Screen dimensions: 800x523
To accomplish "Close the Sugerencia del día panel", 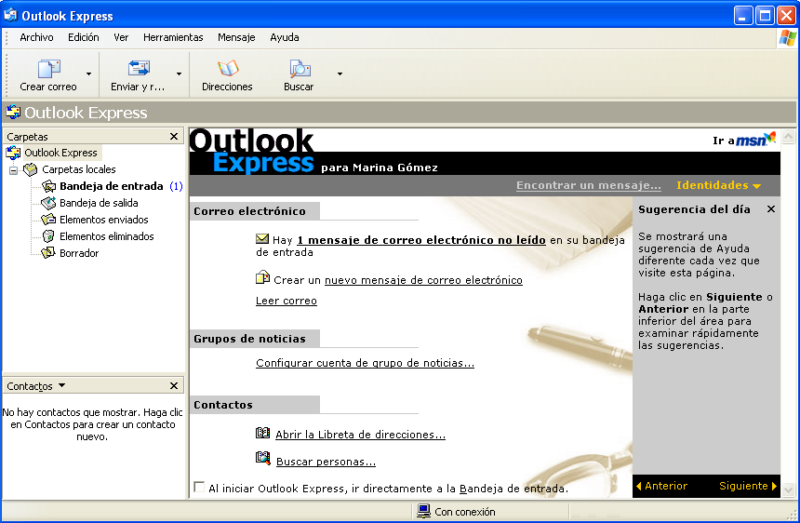I will 771,209.
